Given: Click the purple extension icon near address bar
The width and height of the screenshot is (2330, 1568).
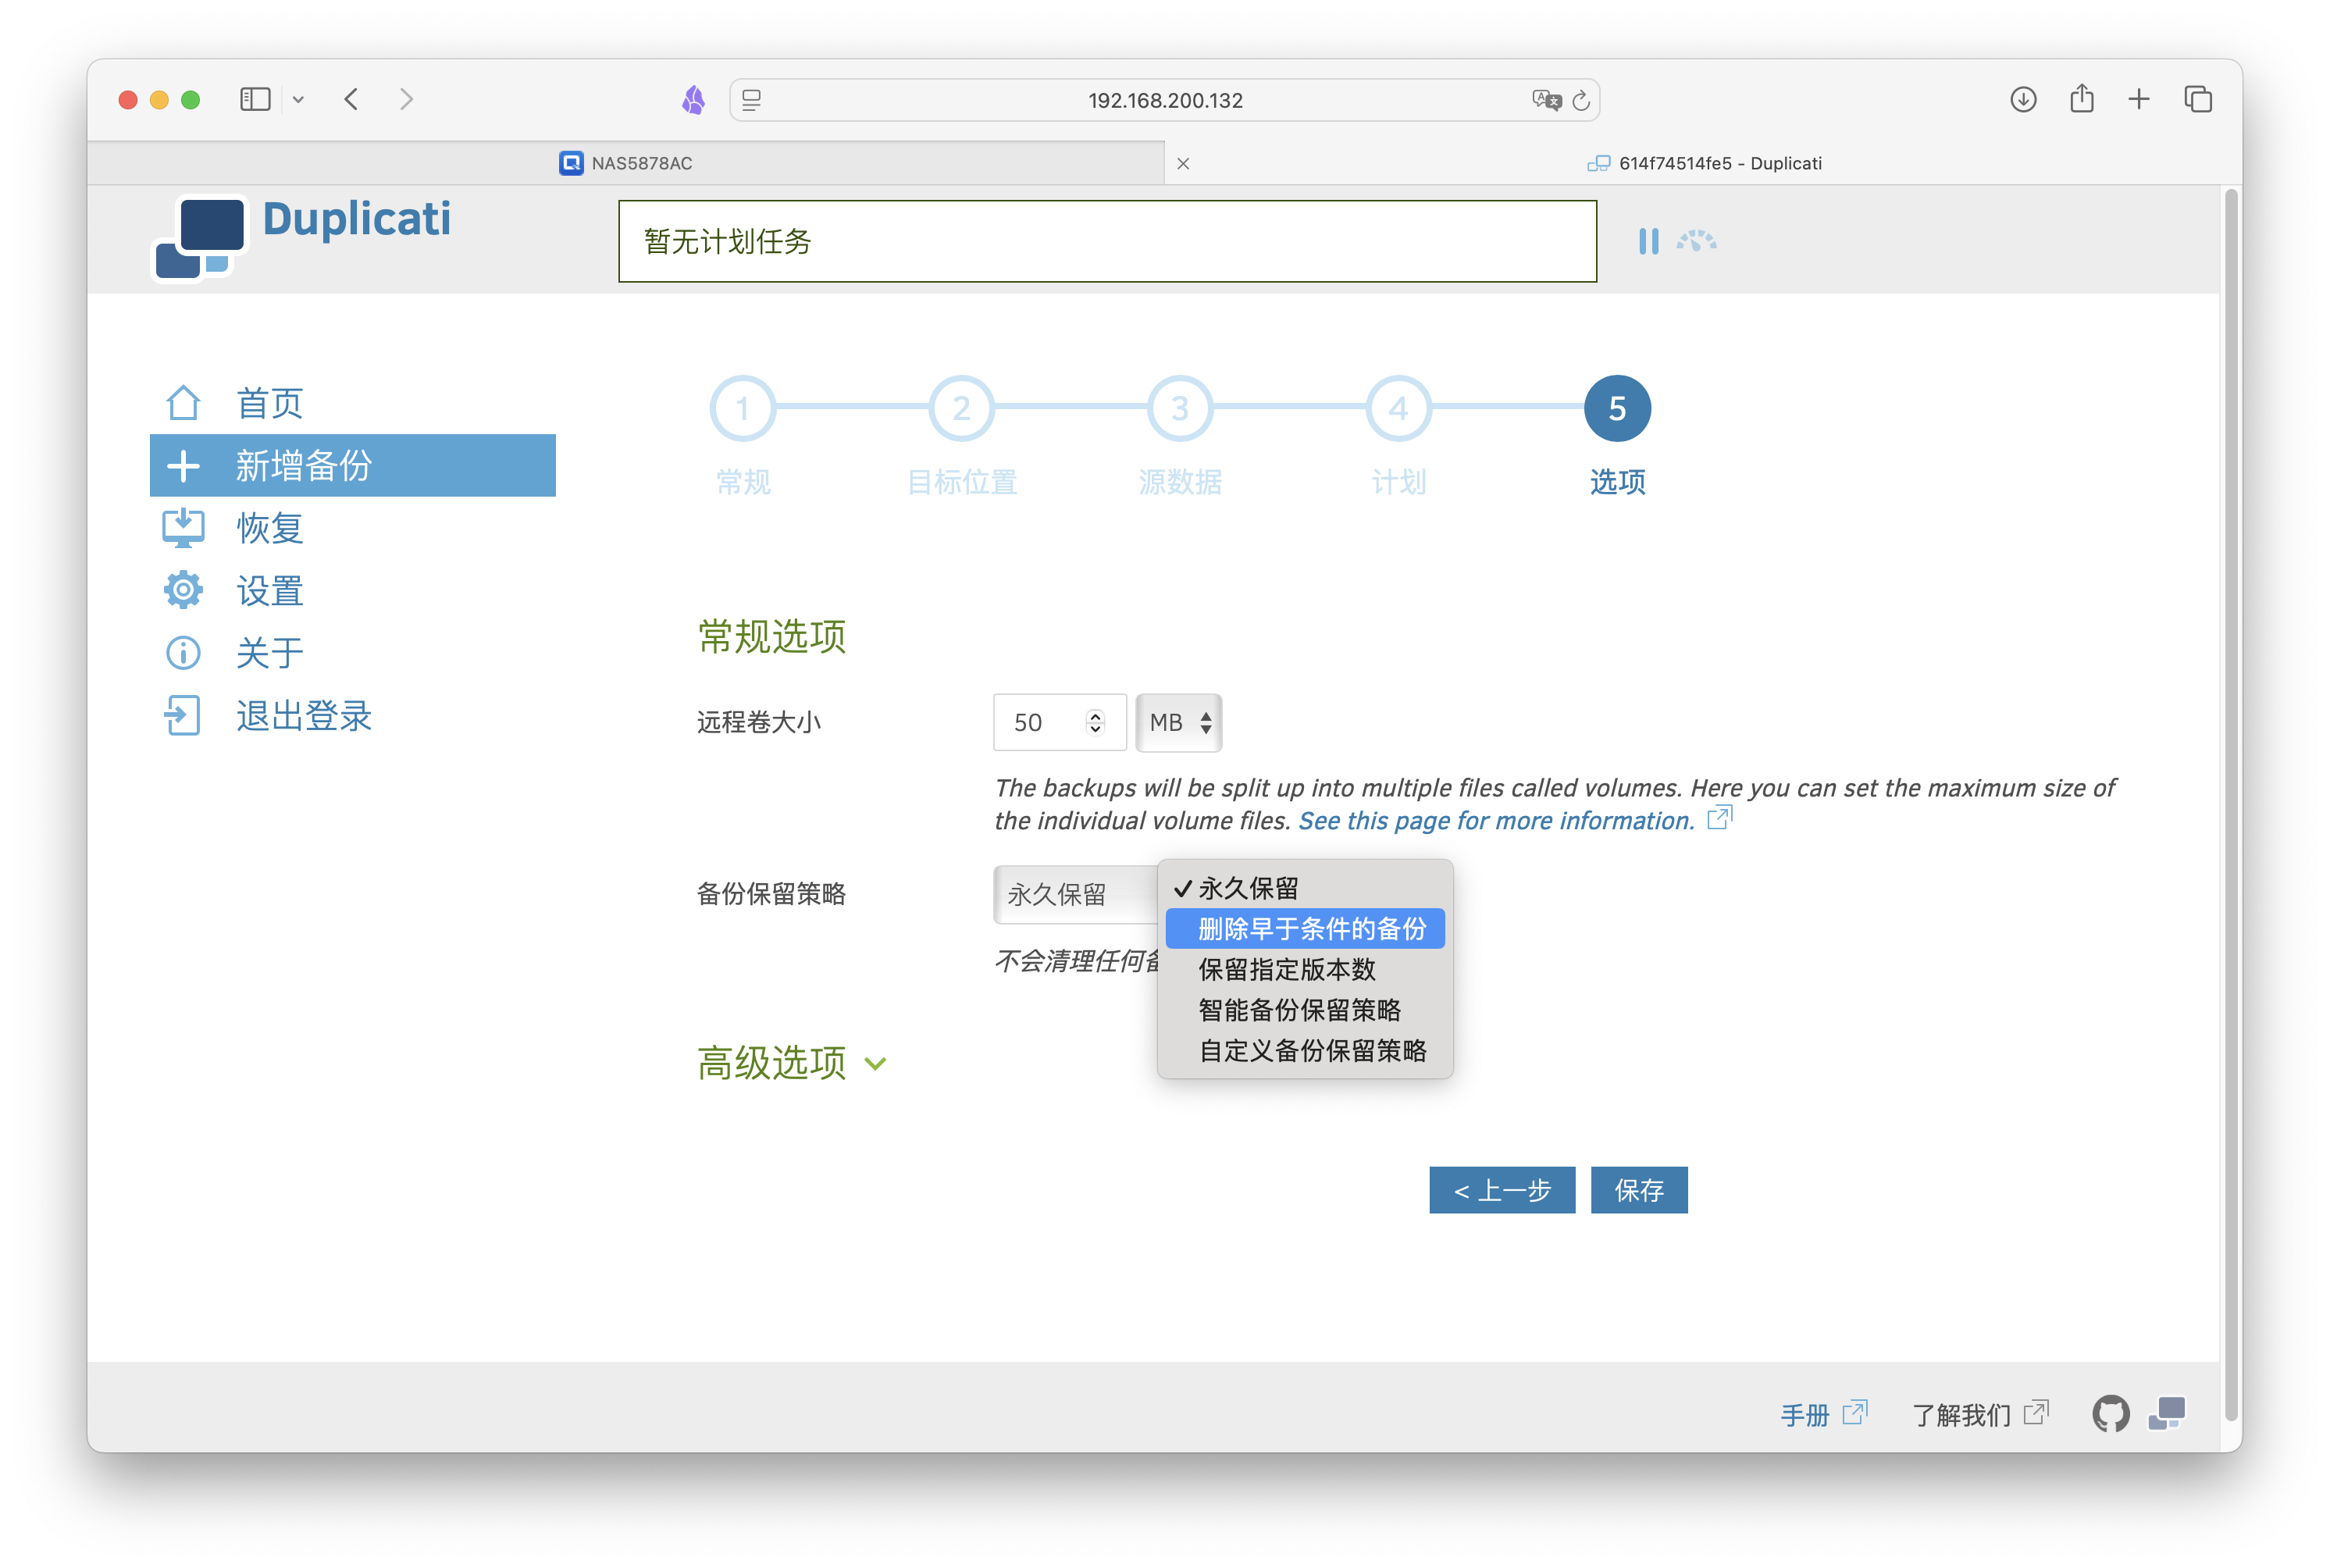Looking at the screenshot, I should pos(693,100).
